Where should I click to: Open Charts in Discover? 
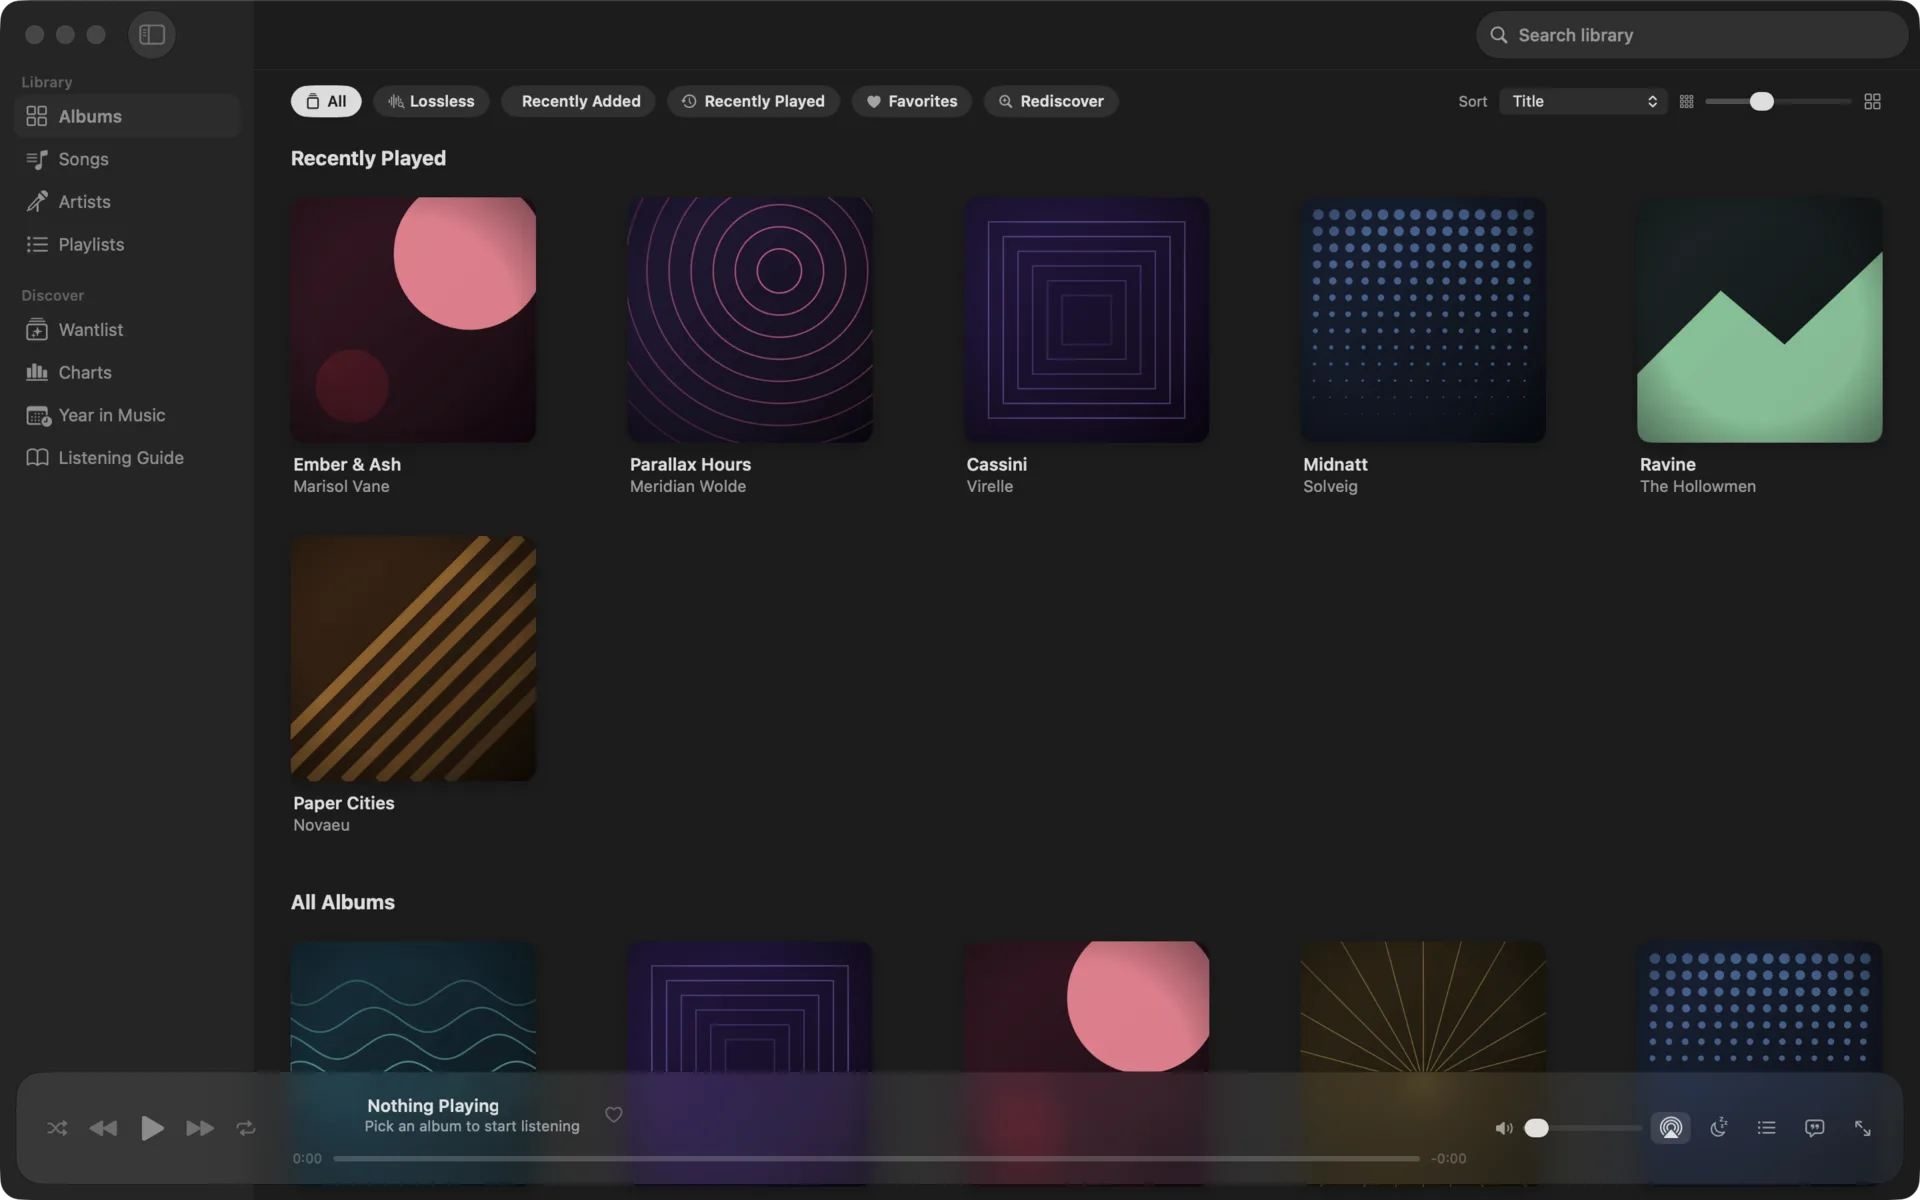coord(128,372)
